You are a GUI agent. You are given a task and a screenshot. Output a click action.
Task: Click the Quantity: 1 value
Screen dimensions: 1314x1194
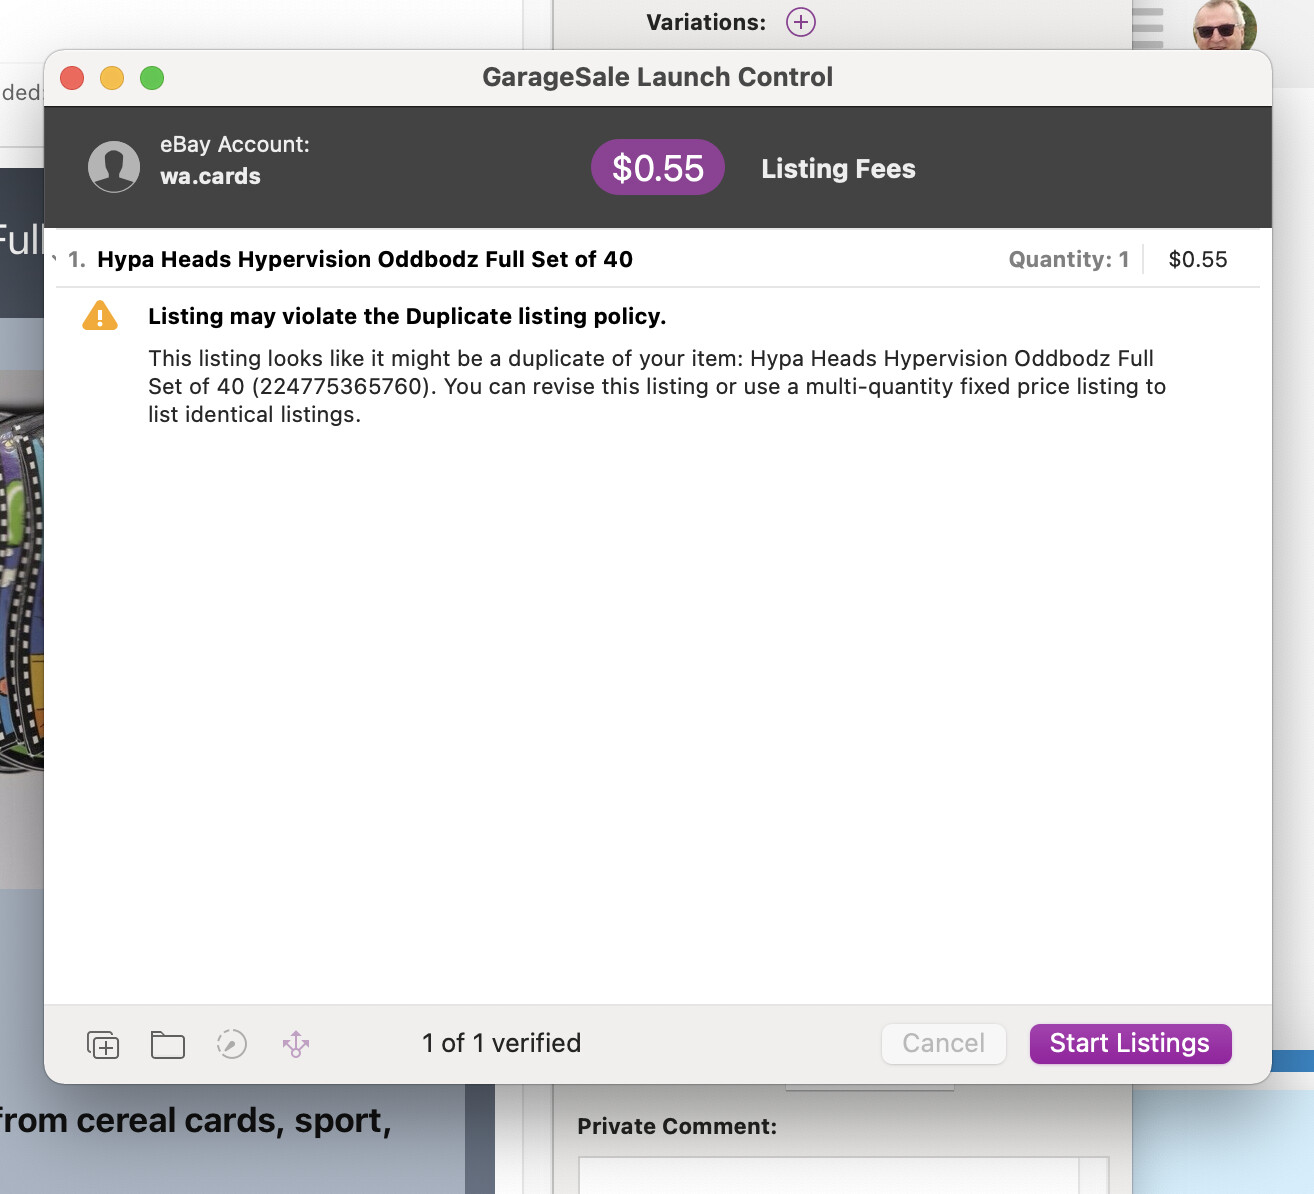coord(1068,260)
